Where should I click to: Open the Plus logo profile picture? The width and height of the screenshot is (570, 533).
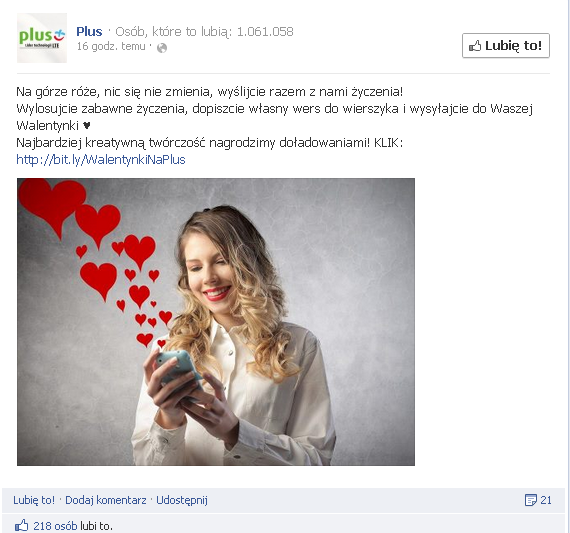pyautogui.click(x=42, y=38)
